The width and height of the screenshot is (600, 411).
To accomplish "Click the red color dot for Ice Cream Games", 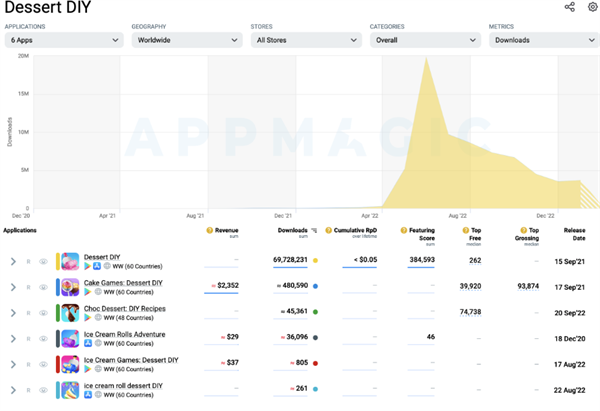I will point(315,363).
